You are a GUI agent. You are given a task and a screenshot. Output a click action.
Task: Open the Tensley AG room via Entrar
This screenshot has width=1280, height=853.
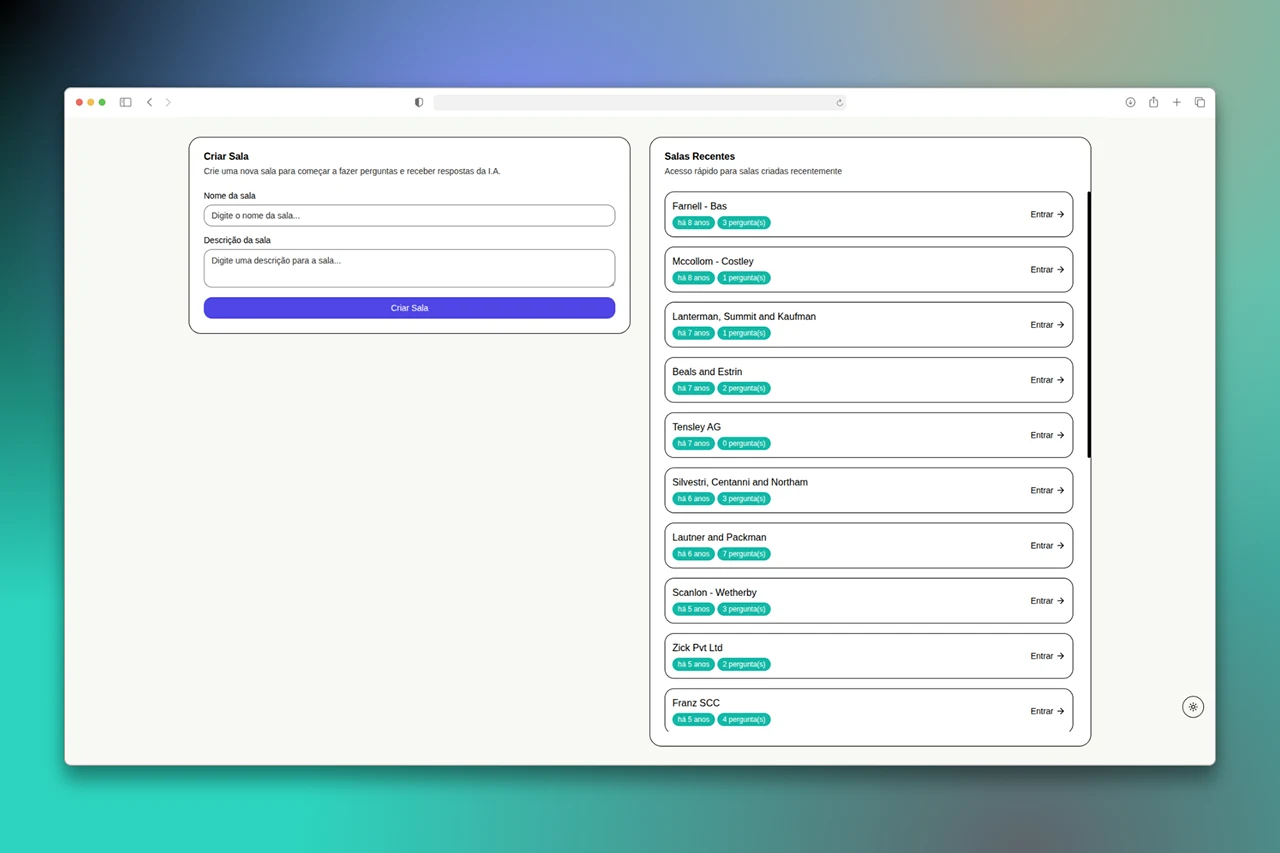pyautogui.click(x=1047, y=435)
